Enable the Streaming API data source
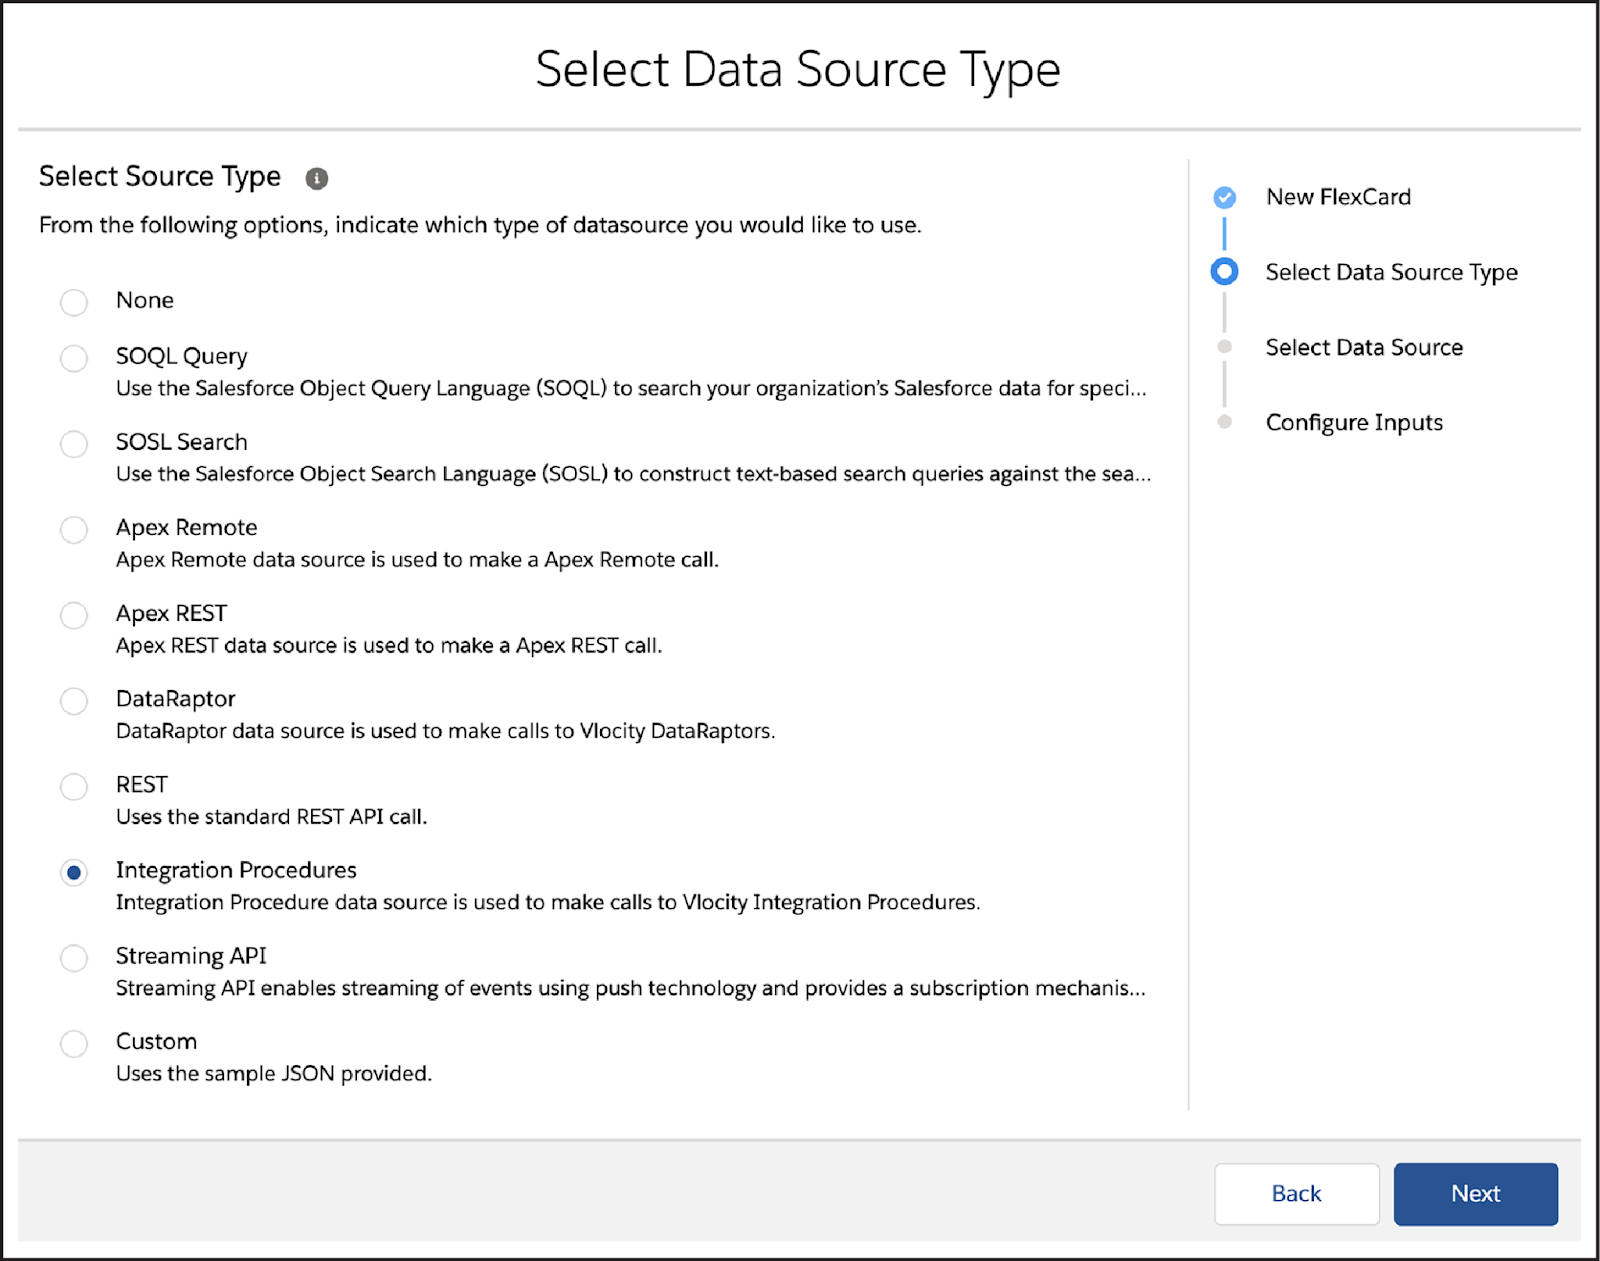 (x=73, y=958)
